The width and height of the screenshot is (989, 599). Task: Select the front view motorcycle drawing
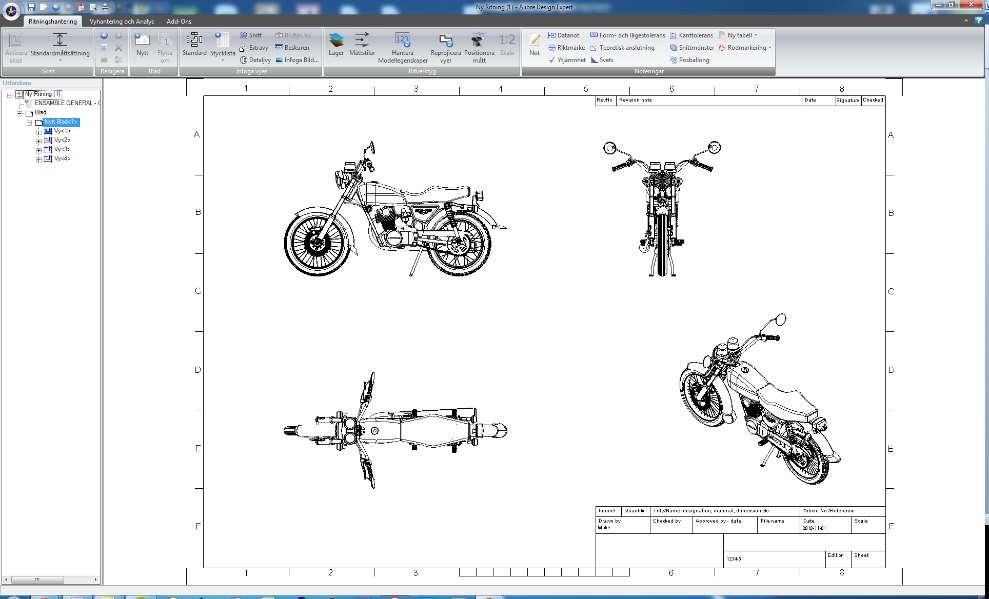[x=660, y=208]
